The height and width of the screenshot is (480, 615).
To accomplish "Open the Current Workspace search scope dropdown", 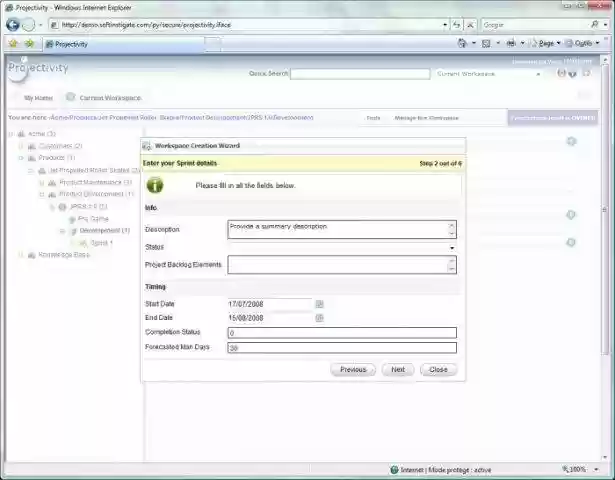I will click(x=489, y=74).
